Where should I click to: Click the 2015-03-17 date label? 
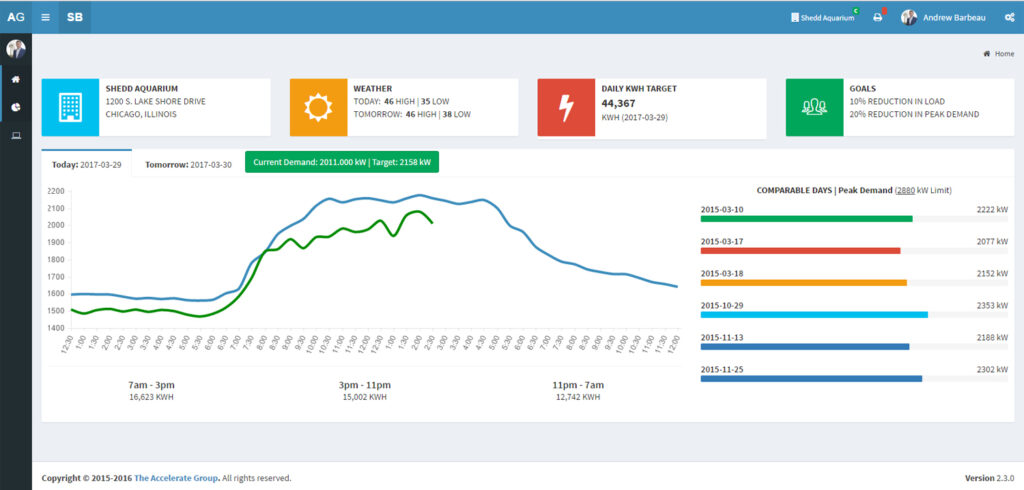tap(722, 242)
